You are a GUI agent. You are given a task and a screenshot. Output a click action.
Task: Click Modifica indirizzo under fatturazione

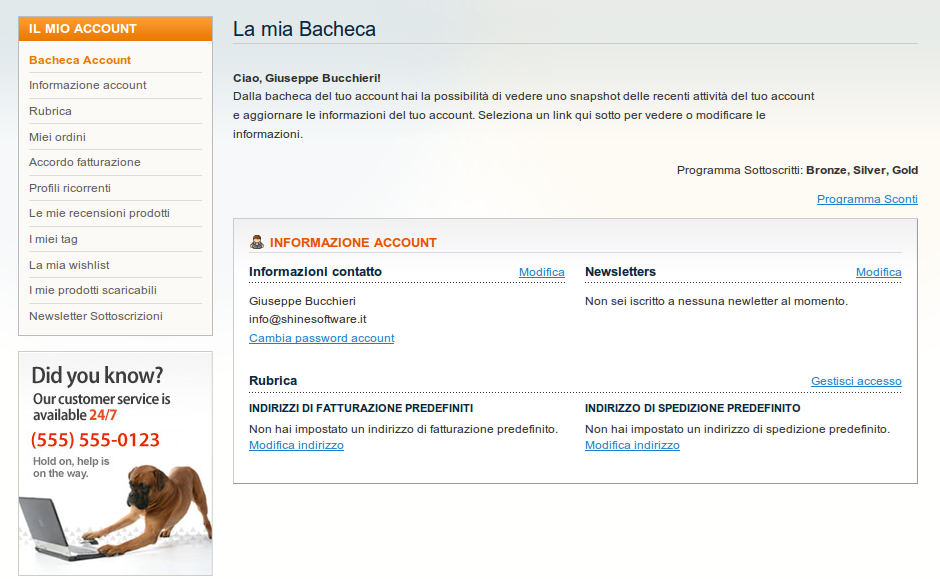[296, 445]
